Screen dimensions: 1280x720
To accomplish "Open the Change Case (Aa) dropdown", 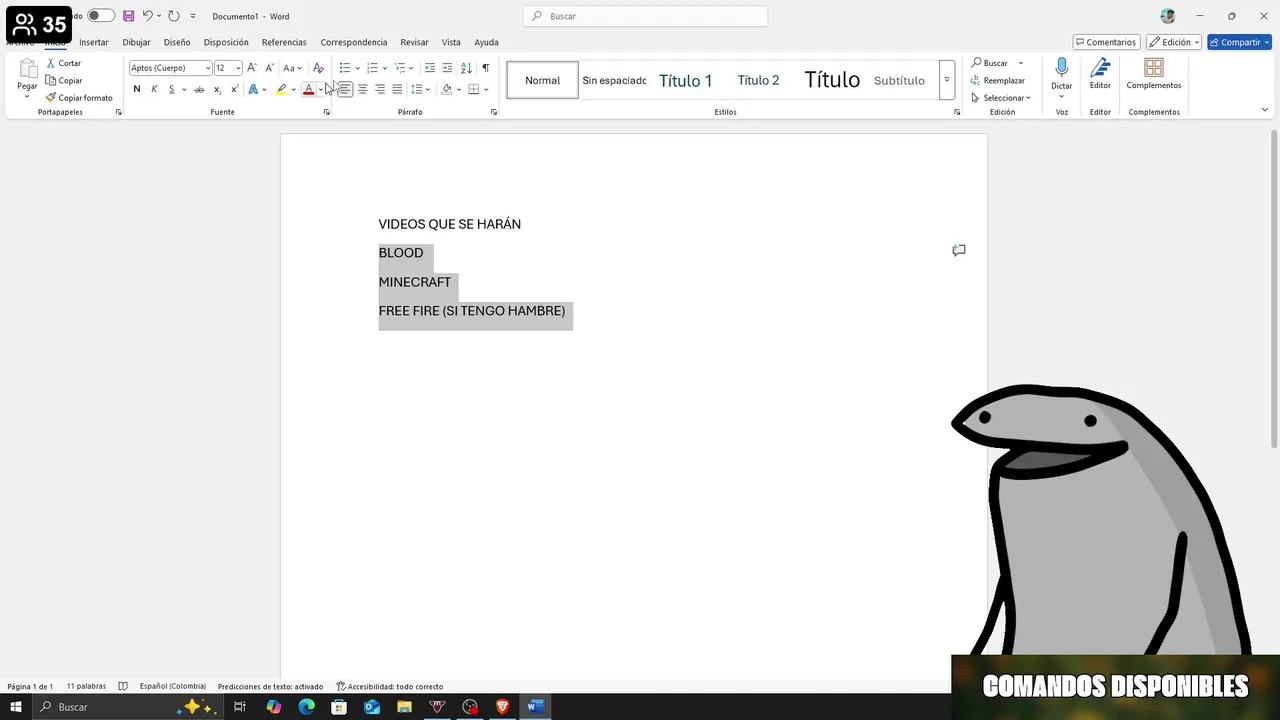I will 292,68.
